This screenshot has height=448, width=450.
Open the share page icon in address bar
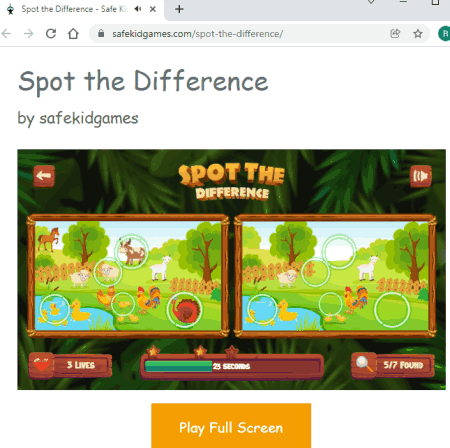(x=395, y=34)
